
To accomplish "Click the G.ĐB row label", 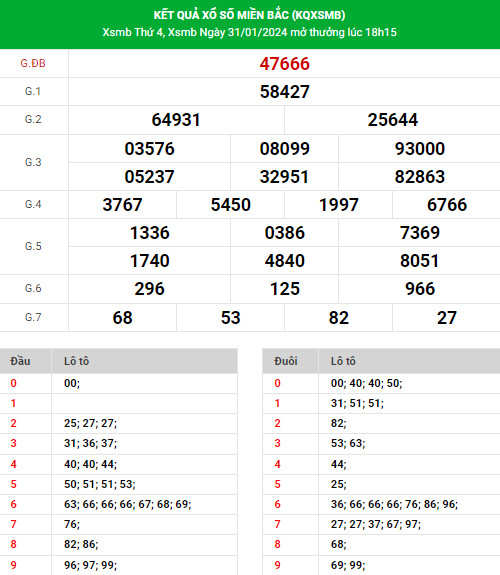I will coord(33,63).
